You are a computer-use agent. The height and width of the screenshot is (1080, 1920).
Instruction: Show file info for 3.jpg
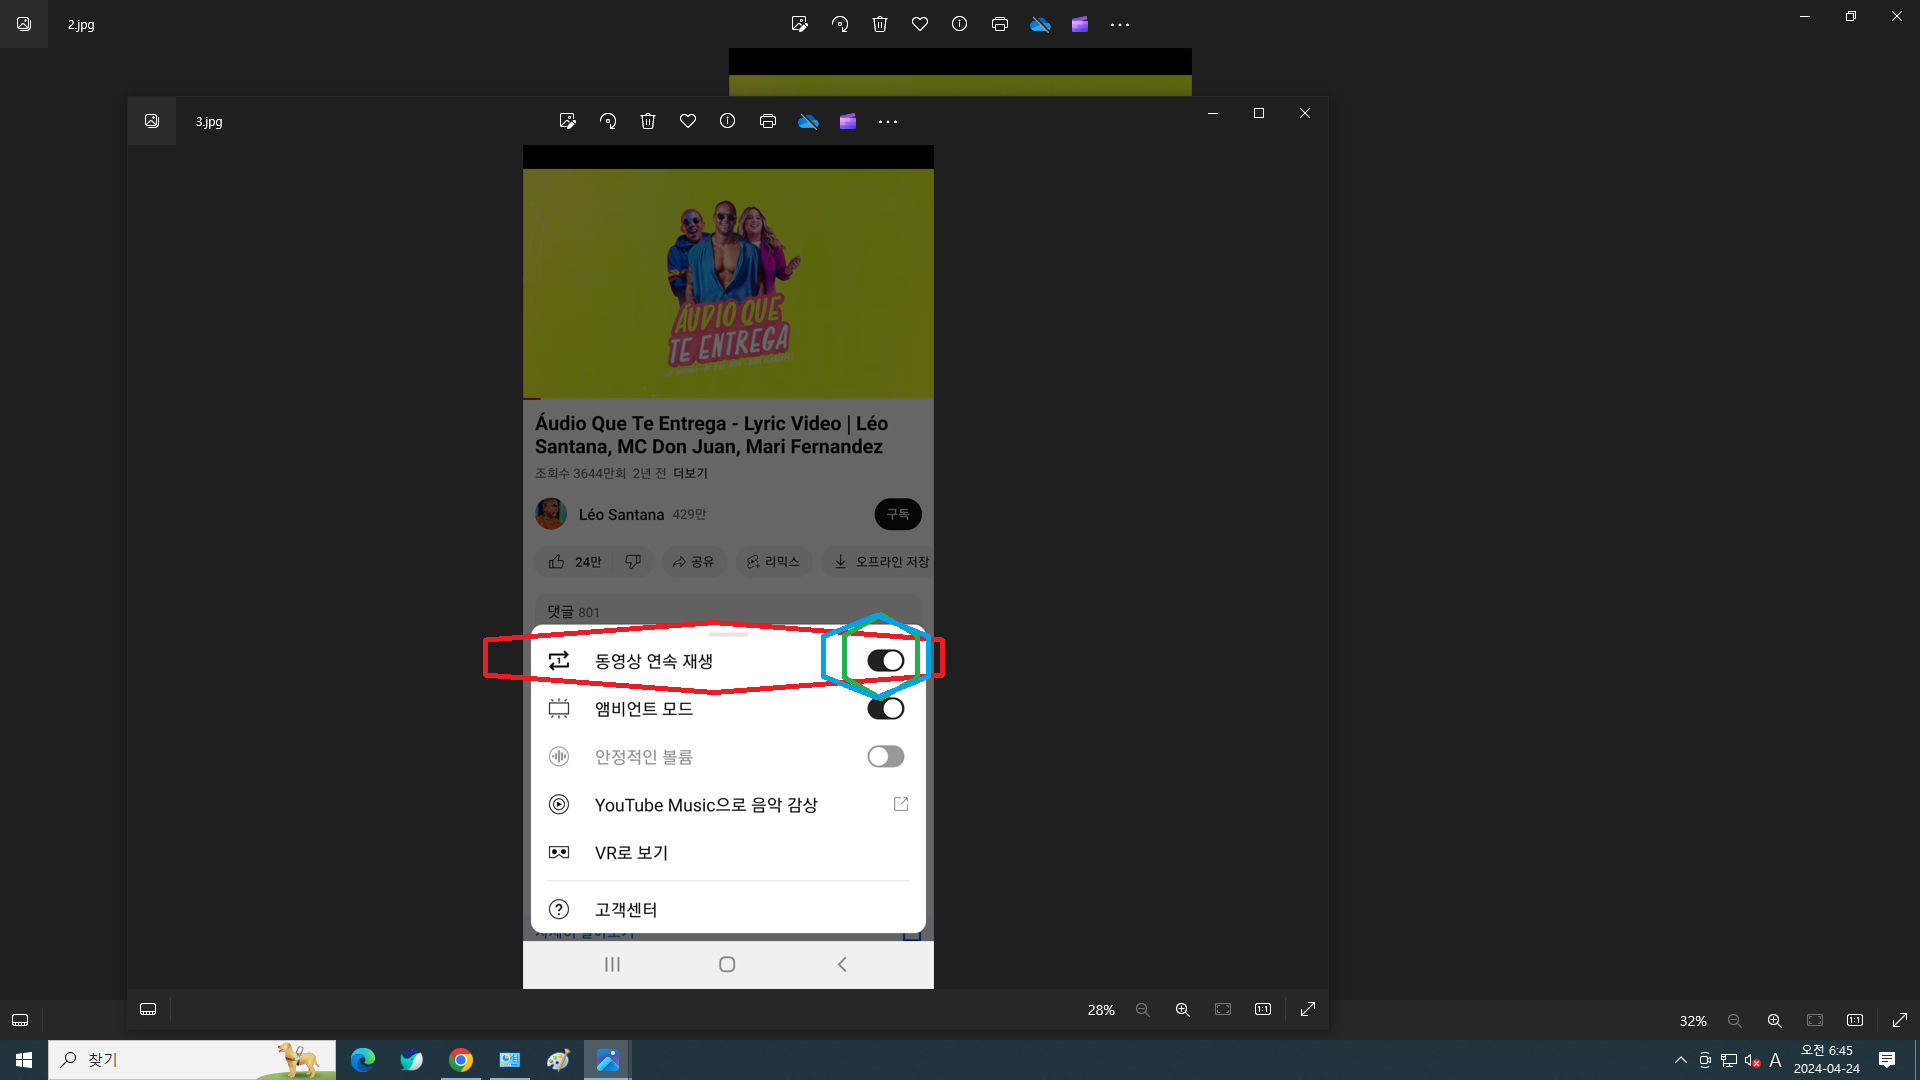coord(728,121)
